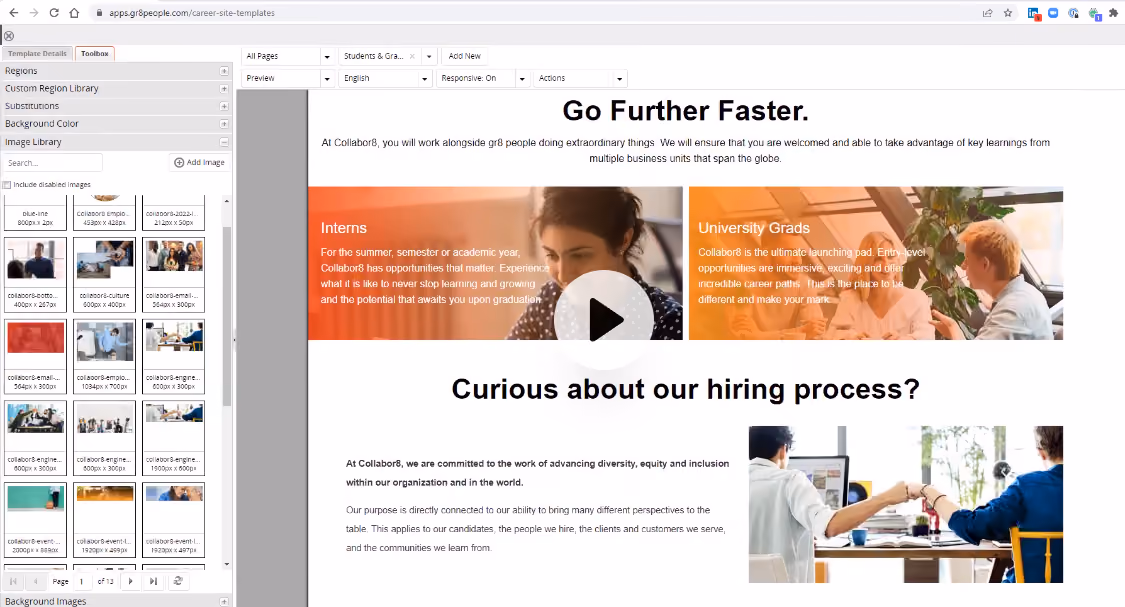Play the video with the play button

(x=604, y=319)
